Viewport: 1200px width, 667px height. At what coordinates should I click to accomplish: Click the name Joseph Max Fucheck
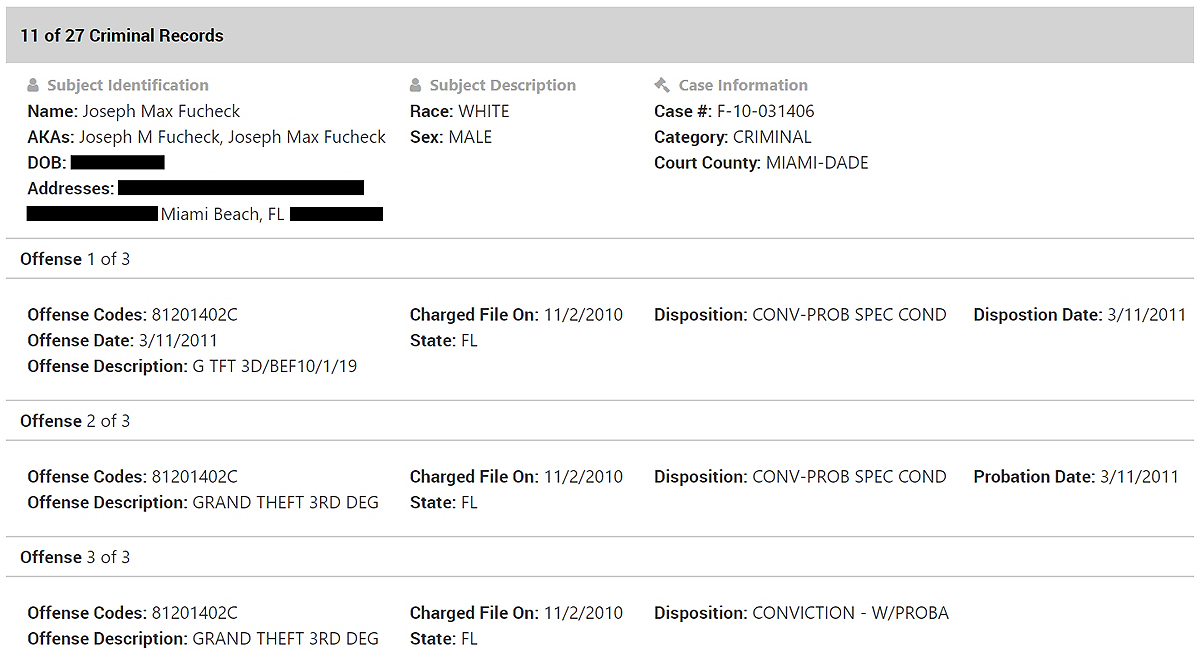[x=161, y=111]
